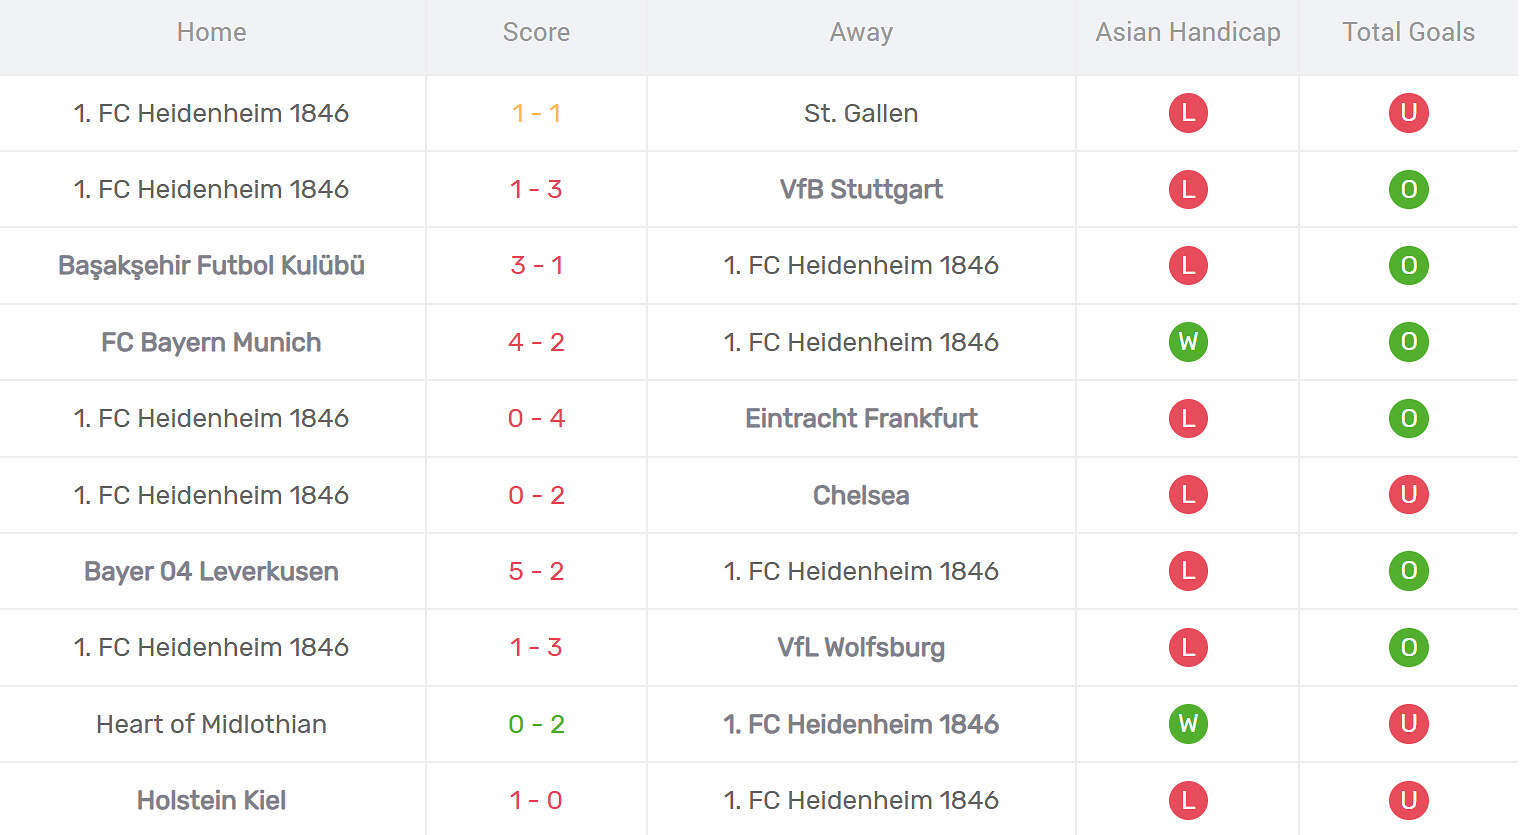The height and width of the screenshot is (835, 1521).
Task: Select the Total Goals column header
Action: point(1408,32)
